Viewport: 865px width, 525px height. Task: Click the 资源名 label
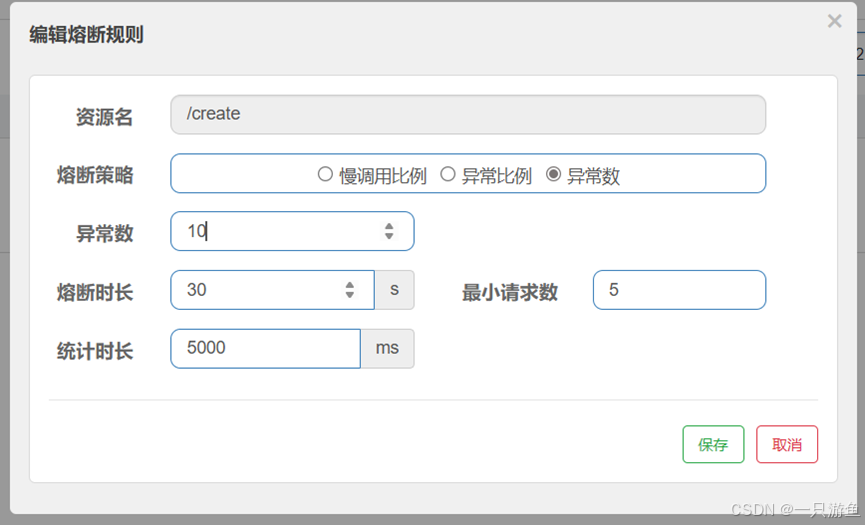pos(104,117)
